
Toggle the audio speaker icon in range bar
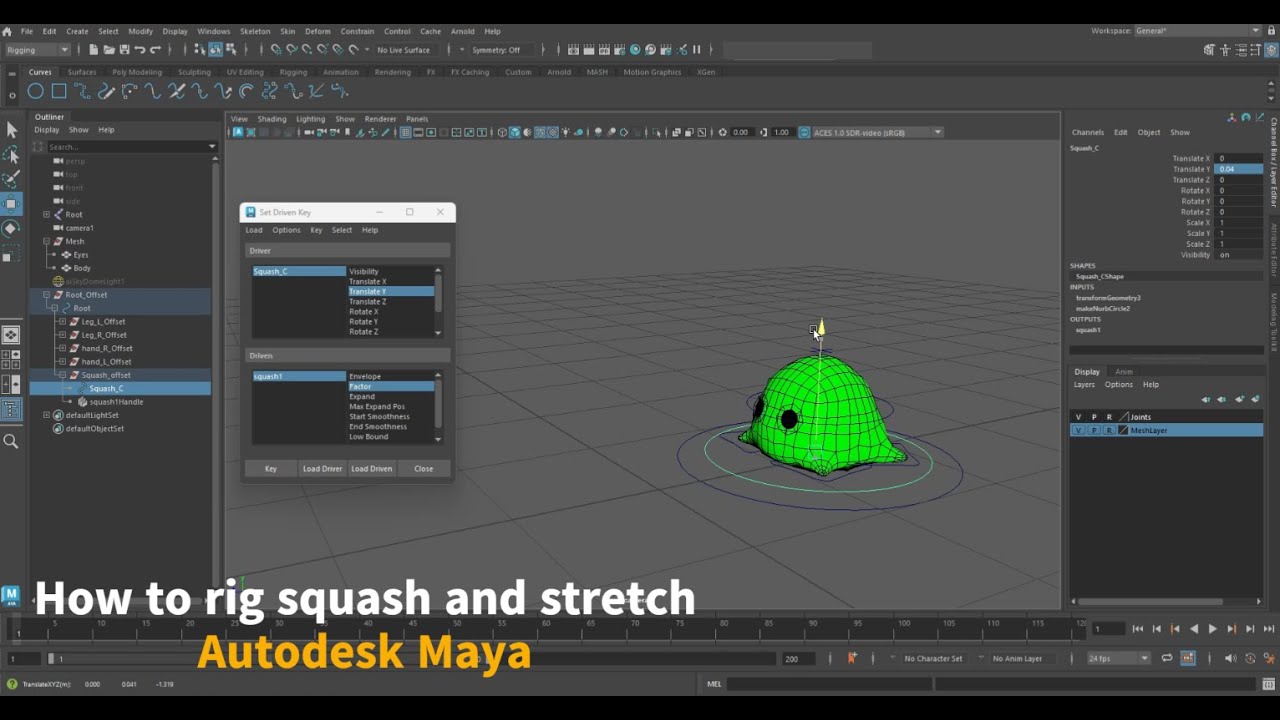(x=1229, y=658)
